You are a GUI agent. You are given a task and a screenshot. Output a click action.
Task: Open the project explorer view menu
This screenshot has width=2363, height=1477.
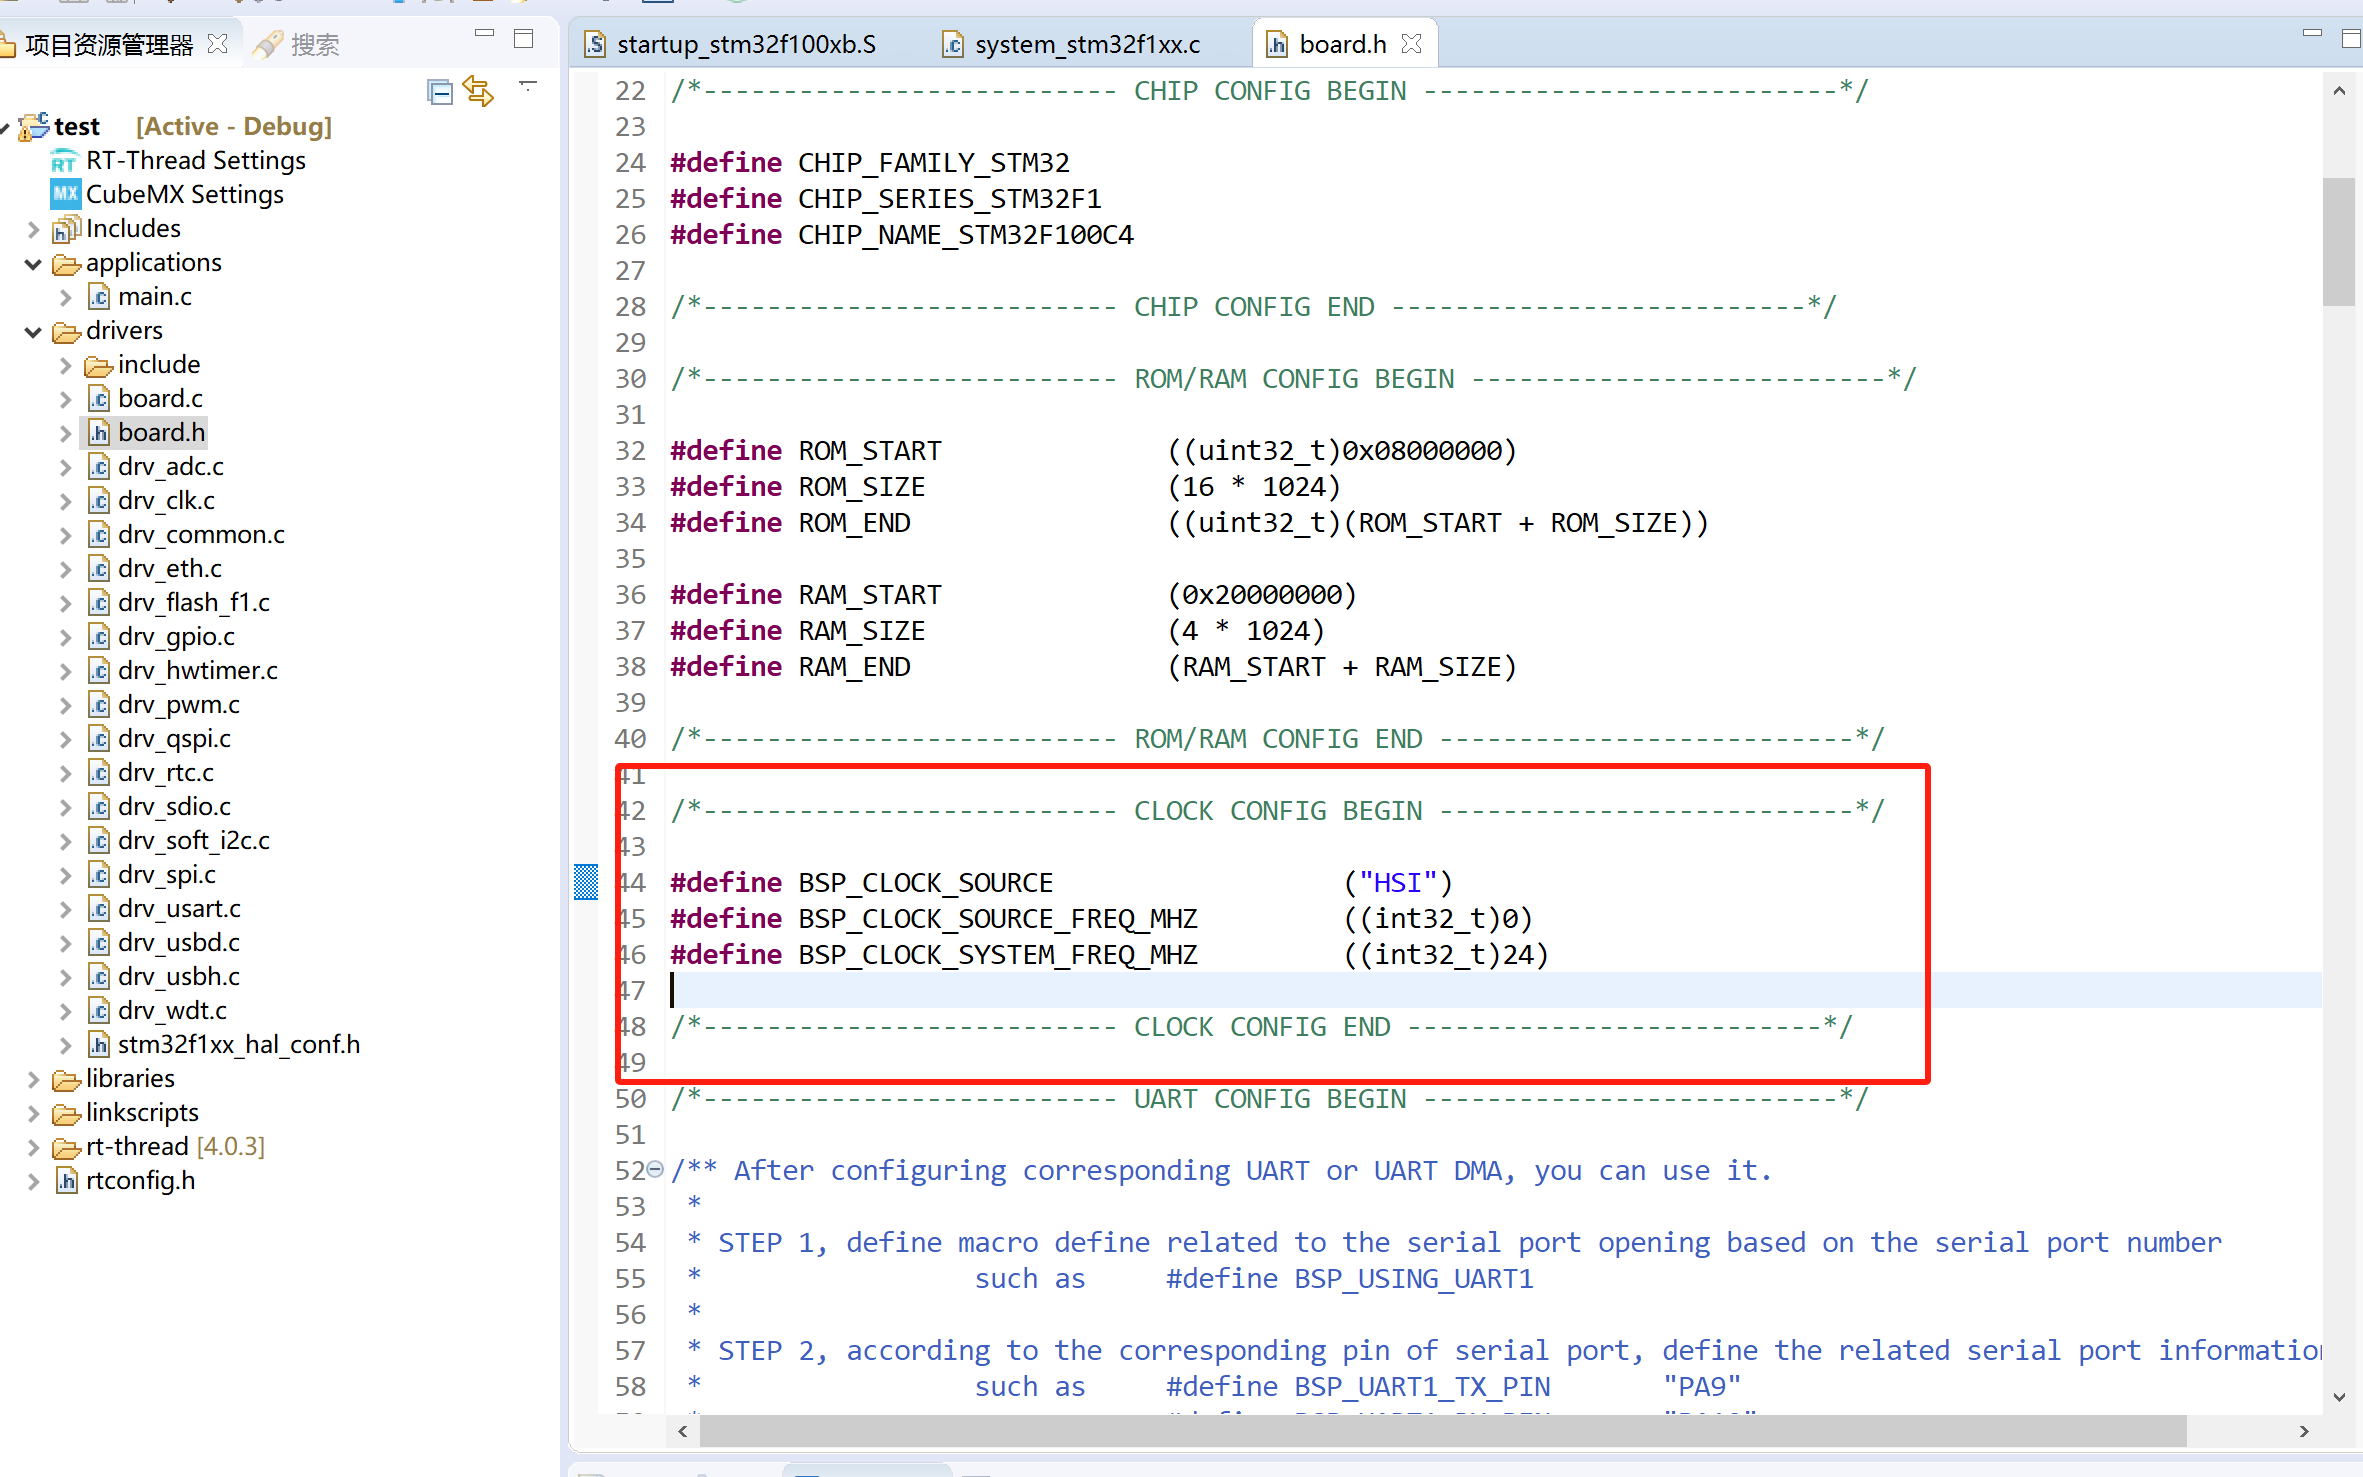[x=528, y=87]
